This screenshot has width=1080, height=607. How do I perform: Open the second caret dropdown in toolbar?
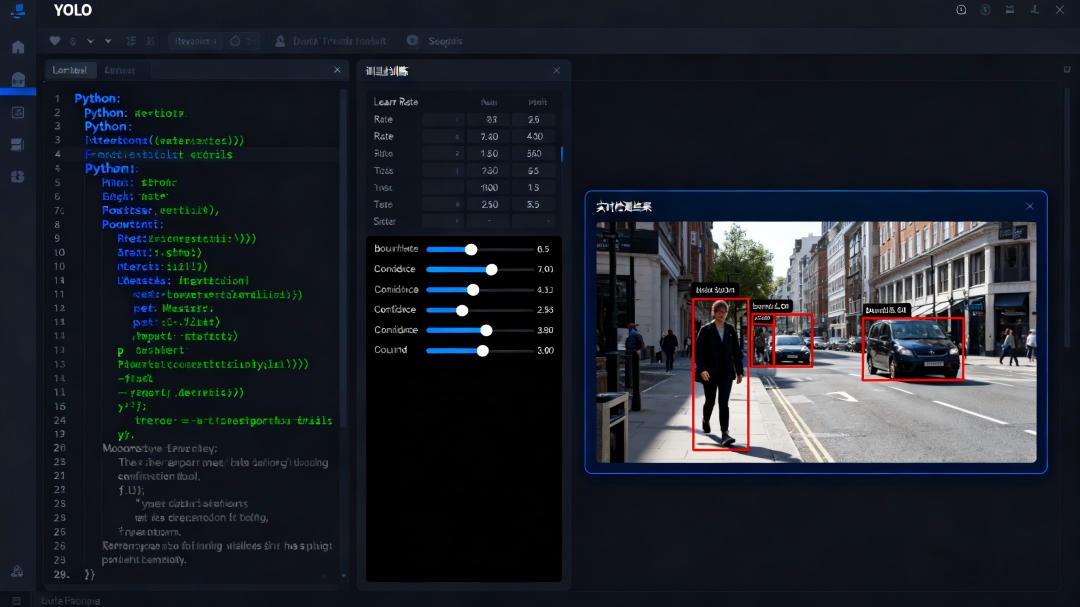click(108, 41)
